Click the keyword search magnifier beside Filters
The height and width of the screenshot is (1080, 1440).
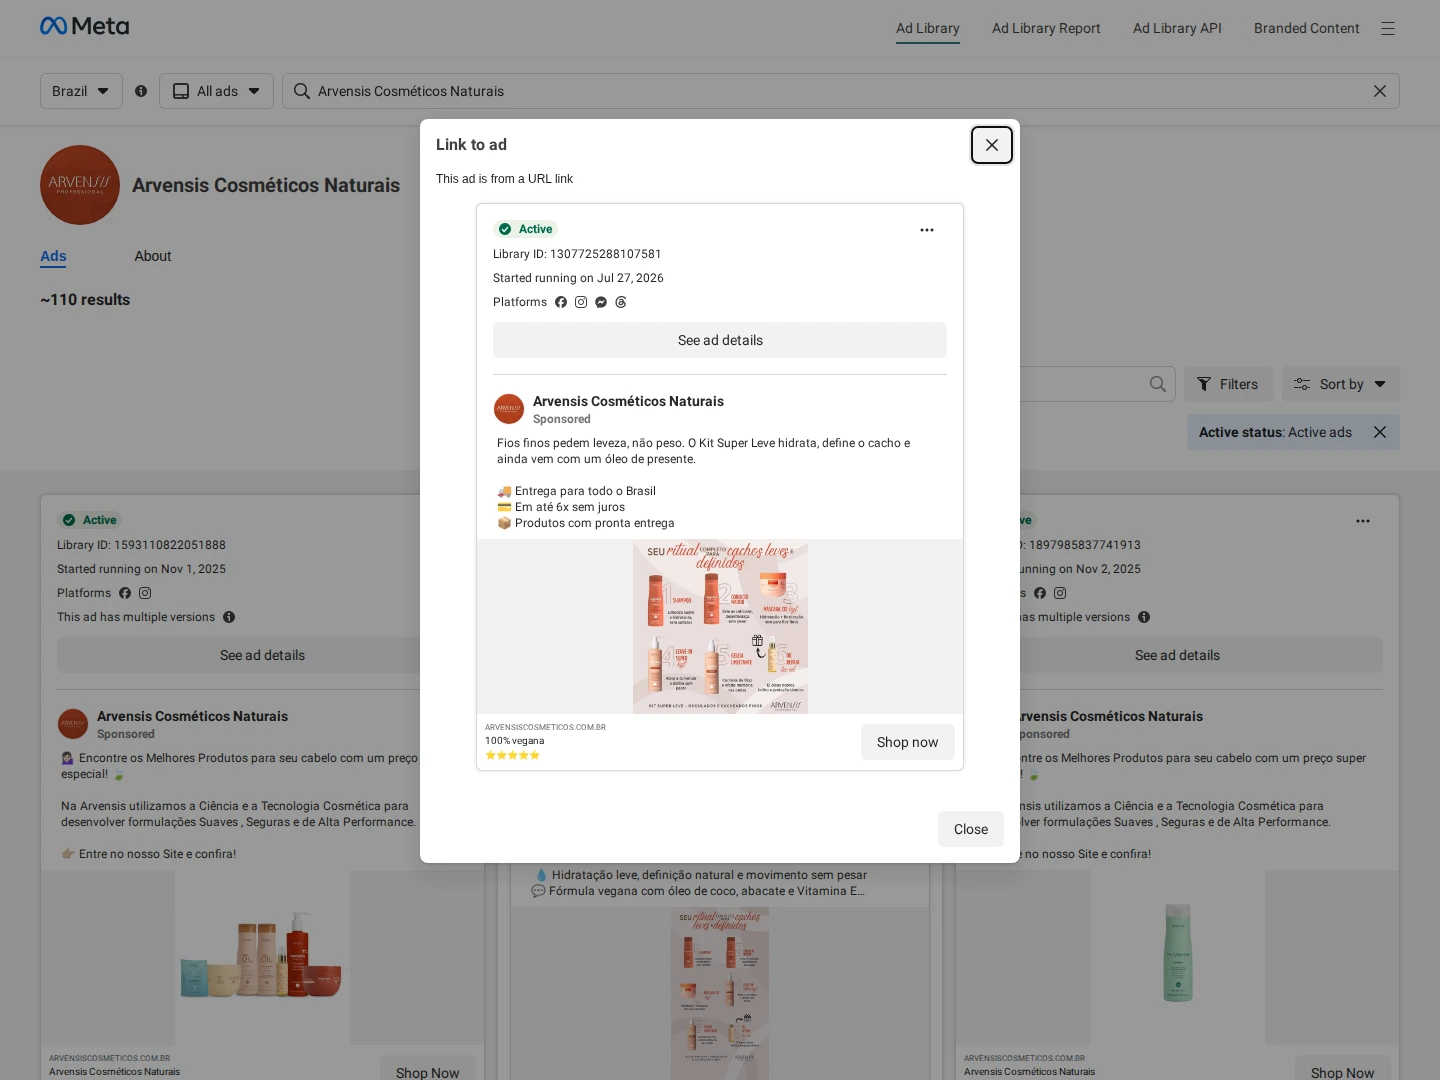pyautogui.click(x=1158, y=384)
